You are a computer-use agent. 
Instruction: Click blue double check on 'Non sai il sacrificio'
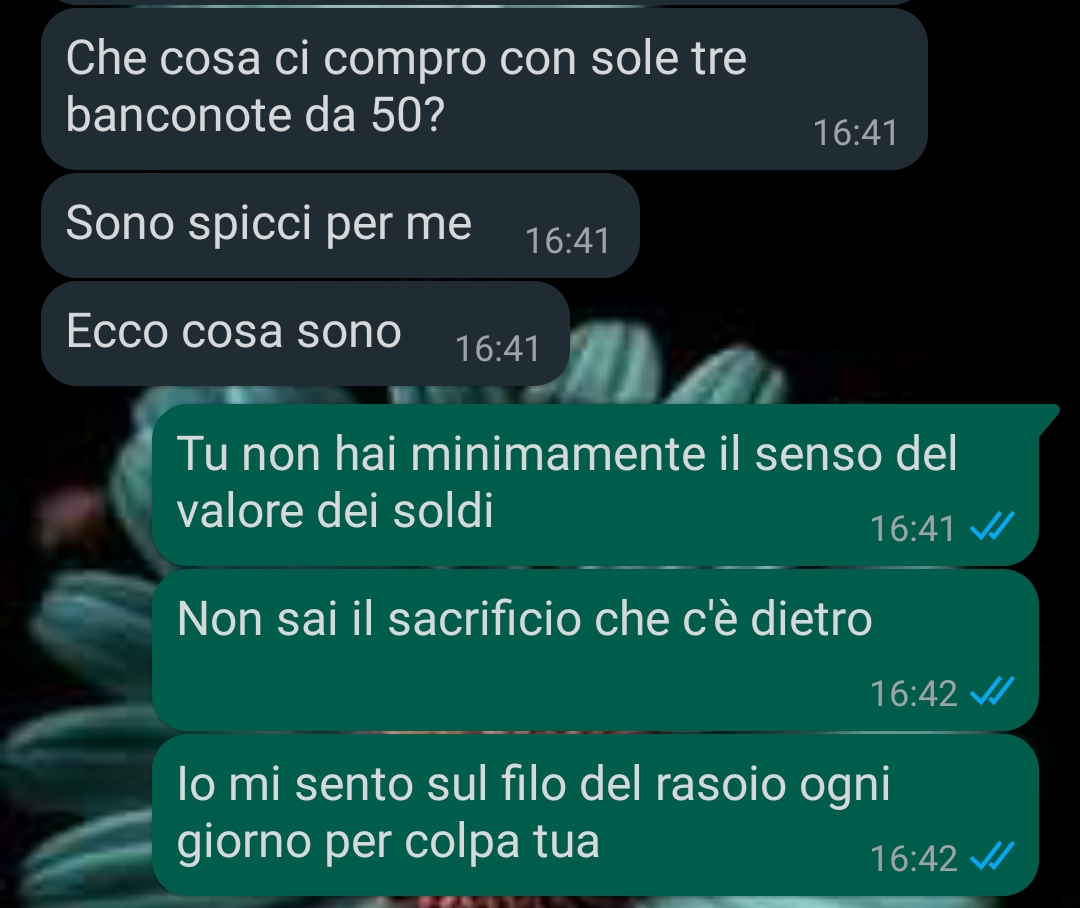(x=992, y=692)
